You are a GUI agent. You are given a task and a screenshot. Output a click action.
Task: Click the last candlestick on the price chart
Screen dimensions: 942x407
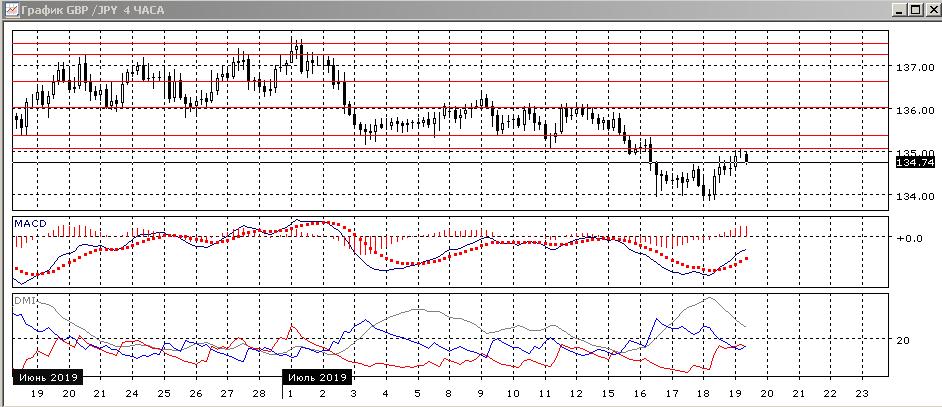click(x=746, y=156)
